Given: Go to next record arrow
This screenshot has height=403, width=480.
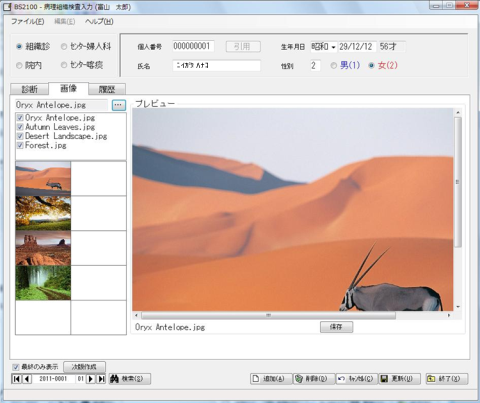Looking at the screenshot, I should coord(91,379).
